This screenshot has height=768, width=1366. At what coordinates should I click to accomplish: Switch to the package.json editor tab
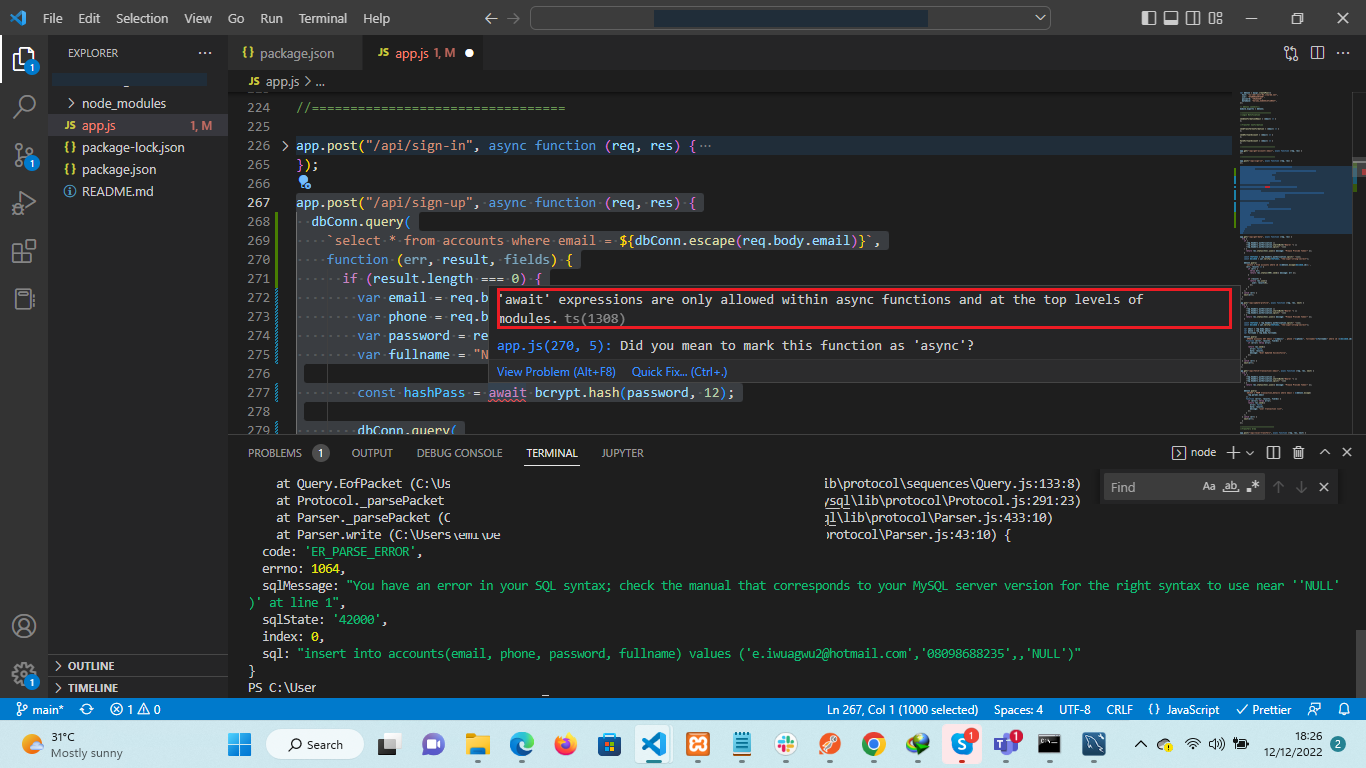click(x=296, y=53)
